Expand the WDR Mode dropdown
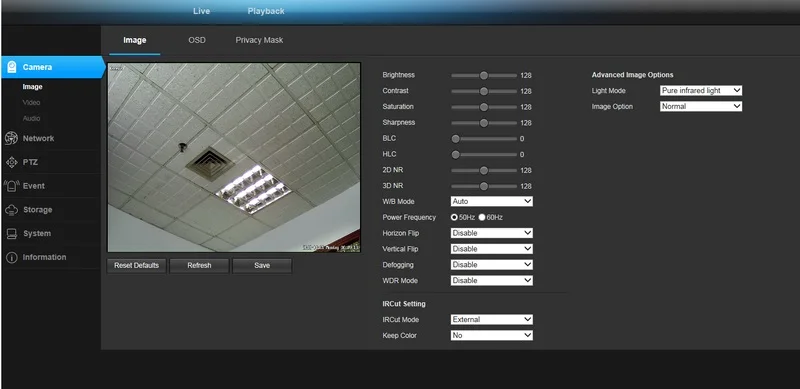The height and width of the screenshot is (389, 800). (x=492, y=281)
